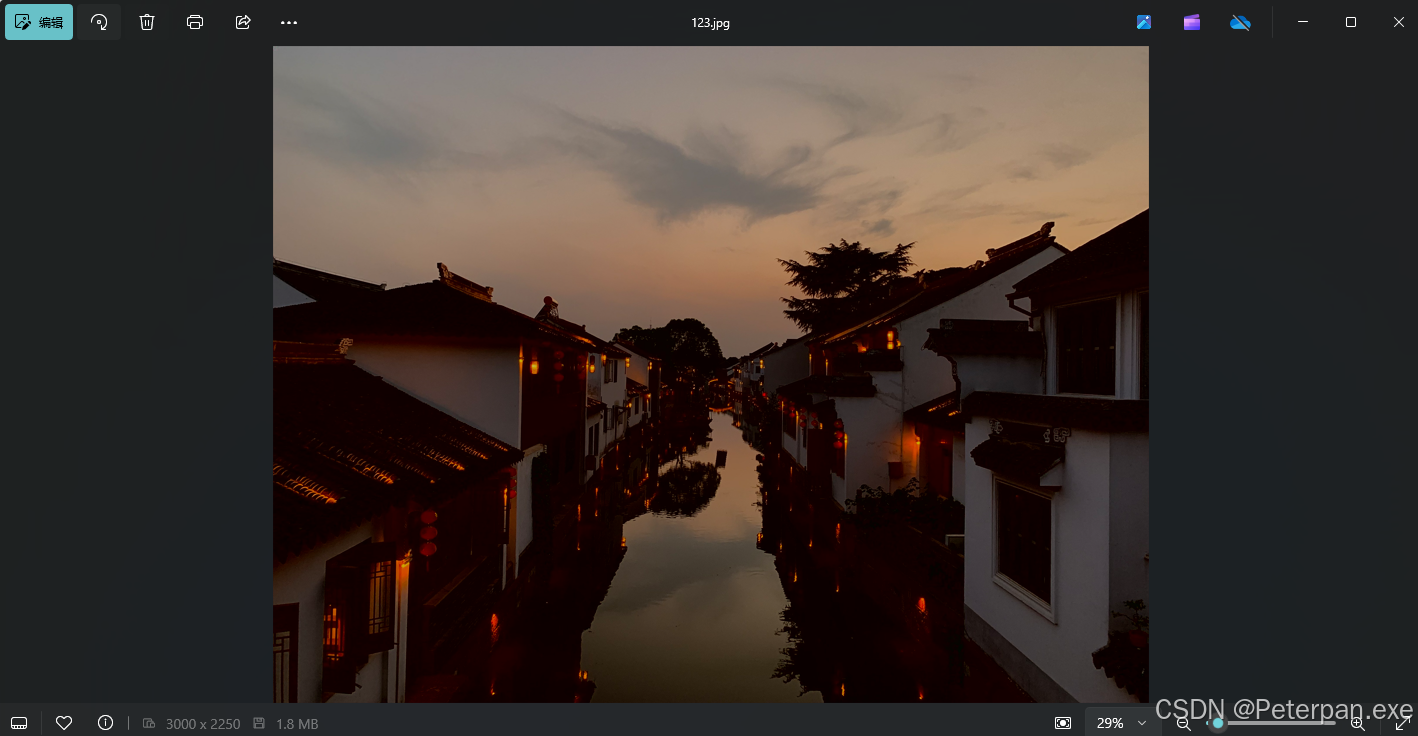Open the 29% zoom level dropdown
The width and height of the screenshot is (1418, 736).
tap(1121, 723)
